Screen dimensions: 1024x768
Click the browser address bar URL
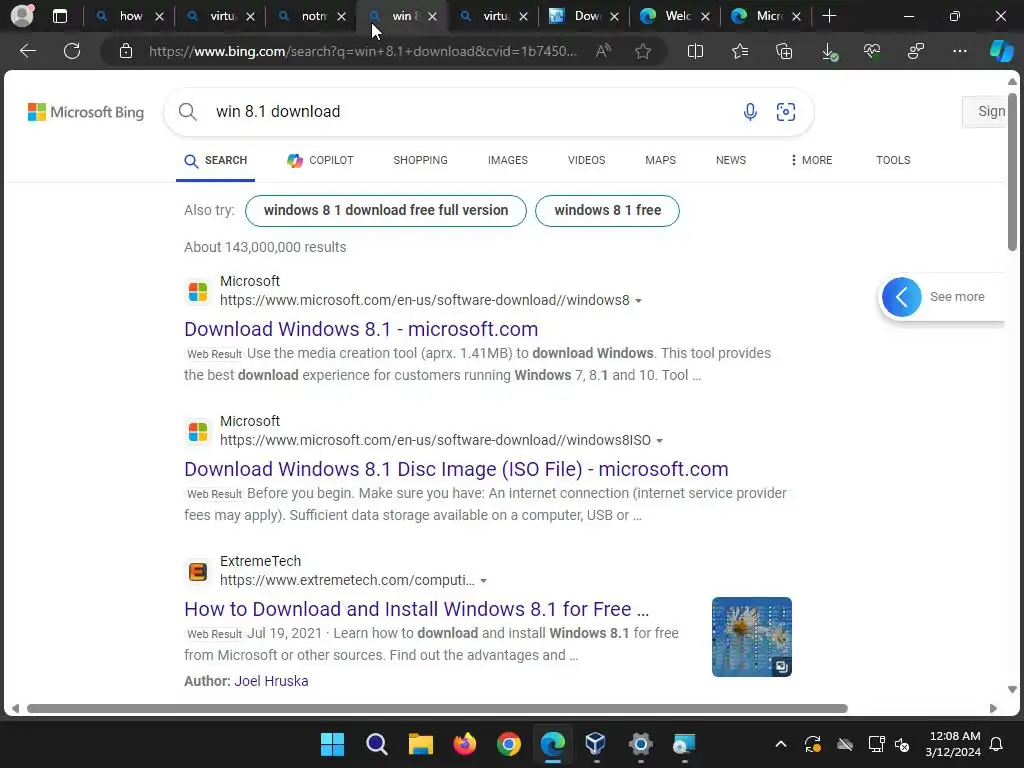(x=362, y=51)
